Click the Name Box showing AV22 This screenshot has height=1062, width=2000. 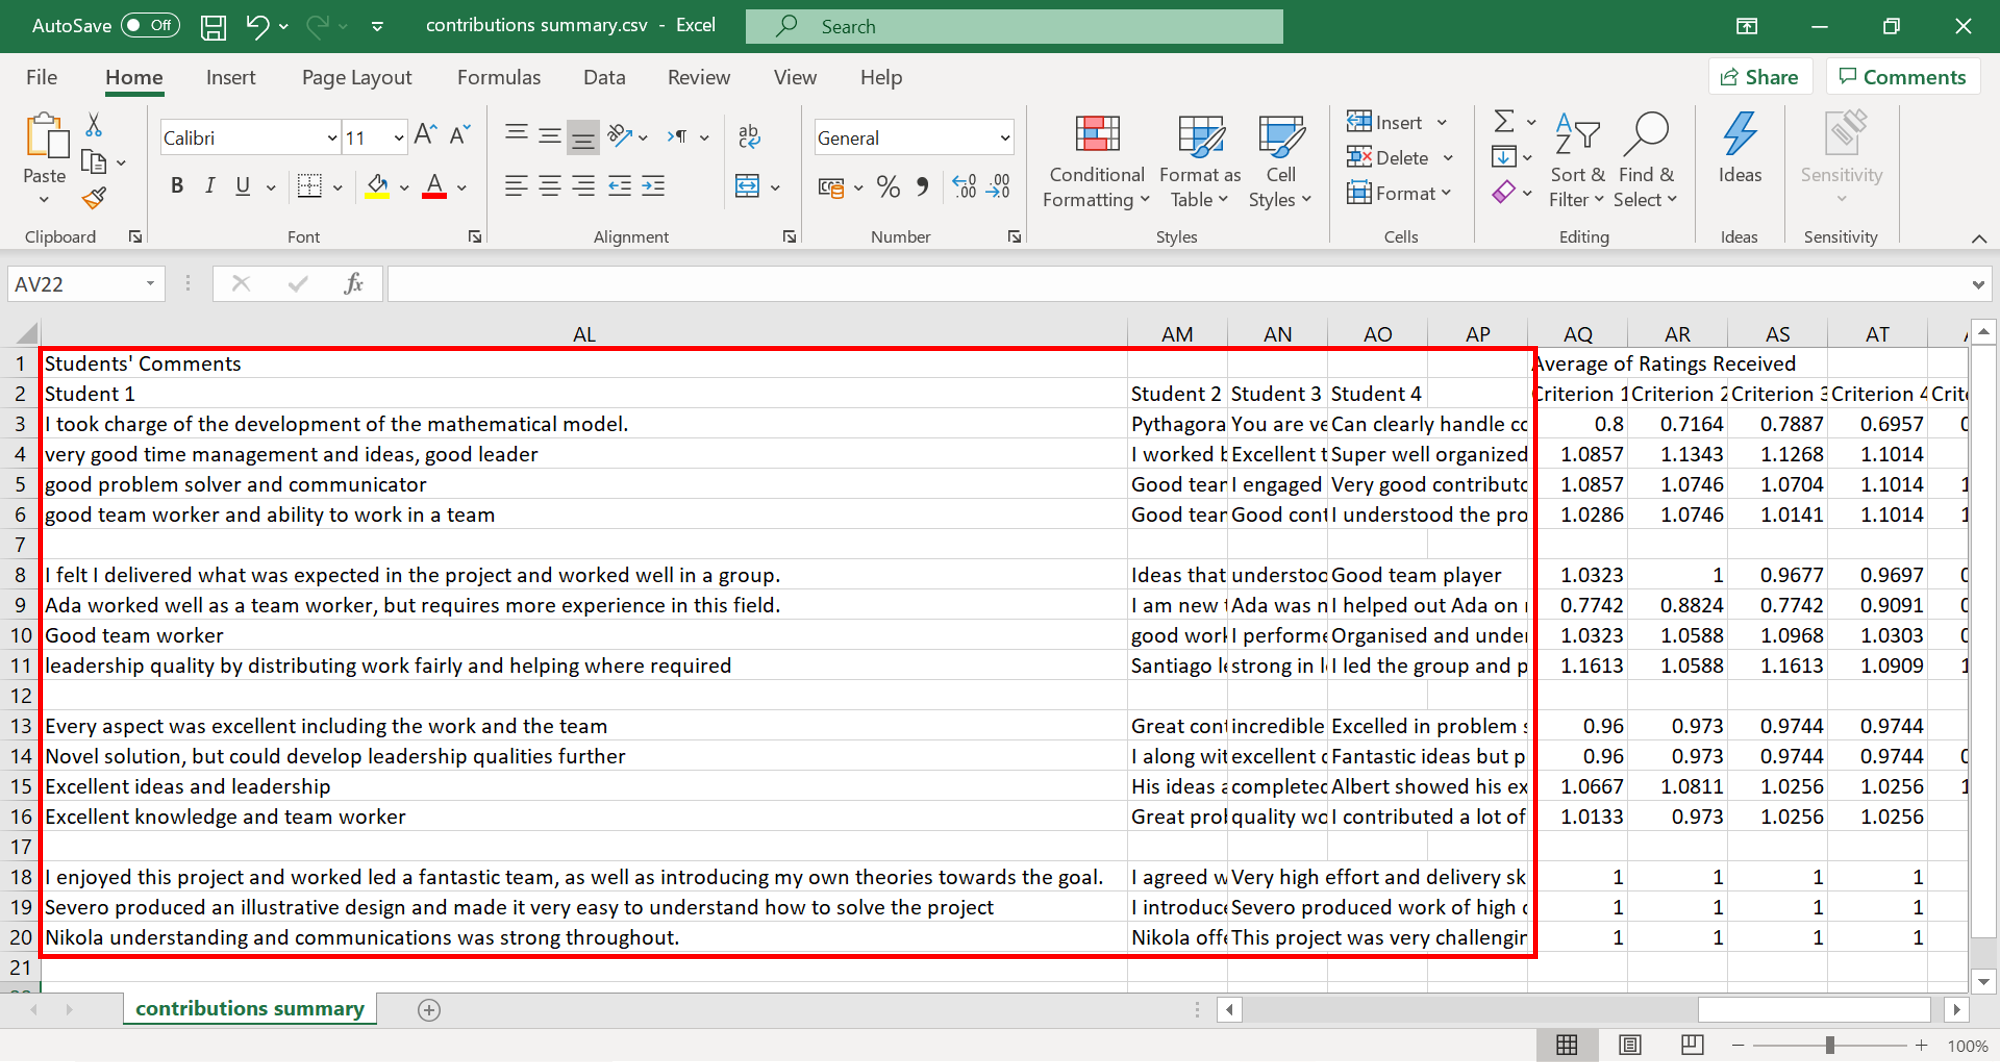(85, 284)
